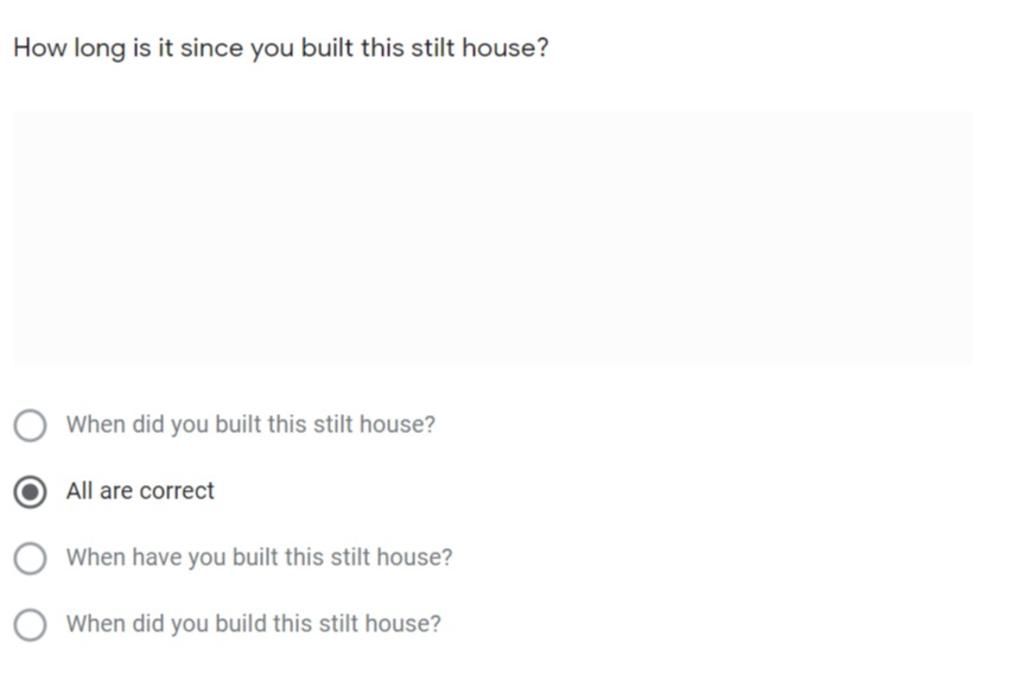
Task: Click the question heading "How long is it since"
Action: click(x=280, y=48)
